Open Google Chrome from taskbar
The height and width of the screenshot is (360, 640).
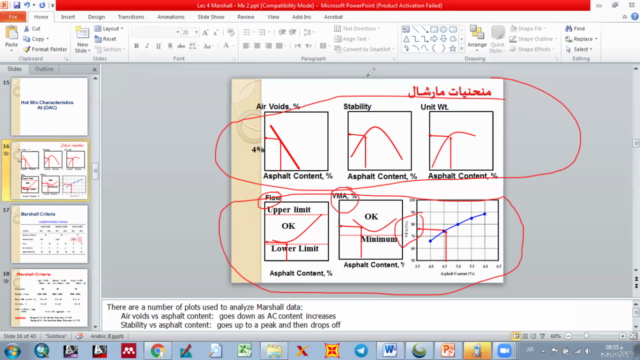157,351
